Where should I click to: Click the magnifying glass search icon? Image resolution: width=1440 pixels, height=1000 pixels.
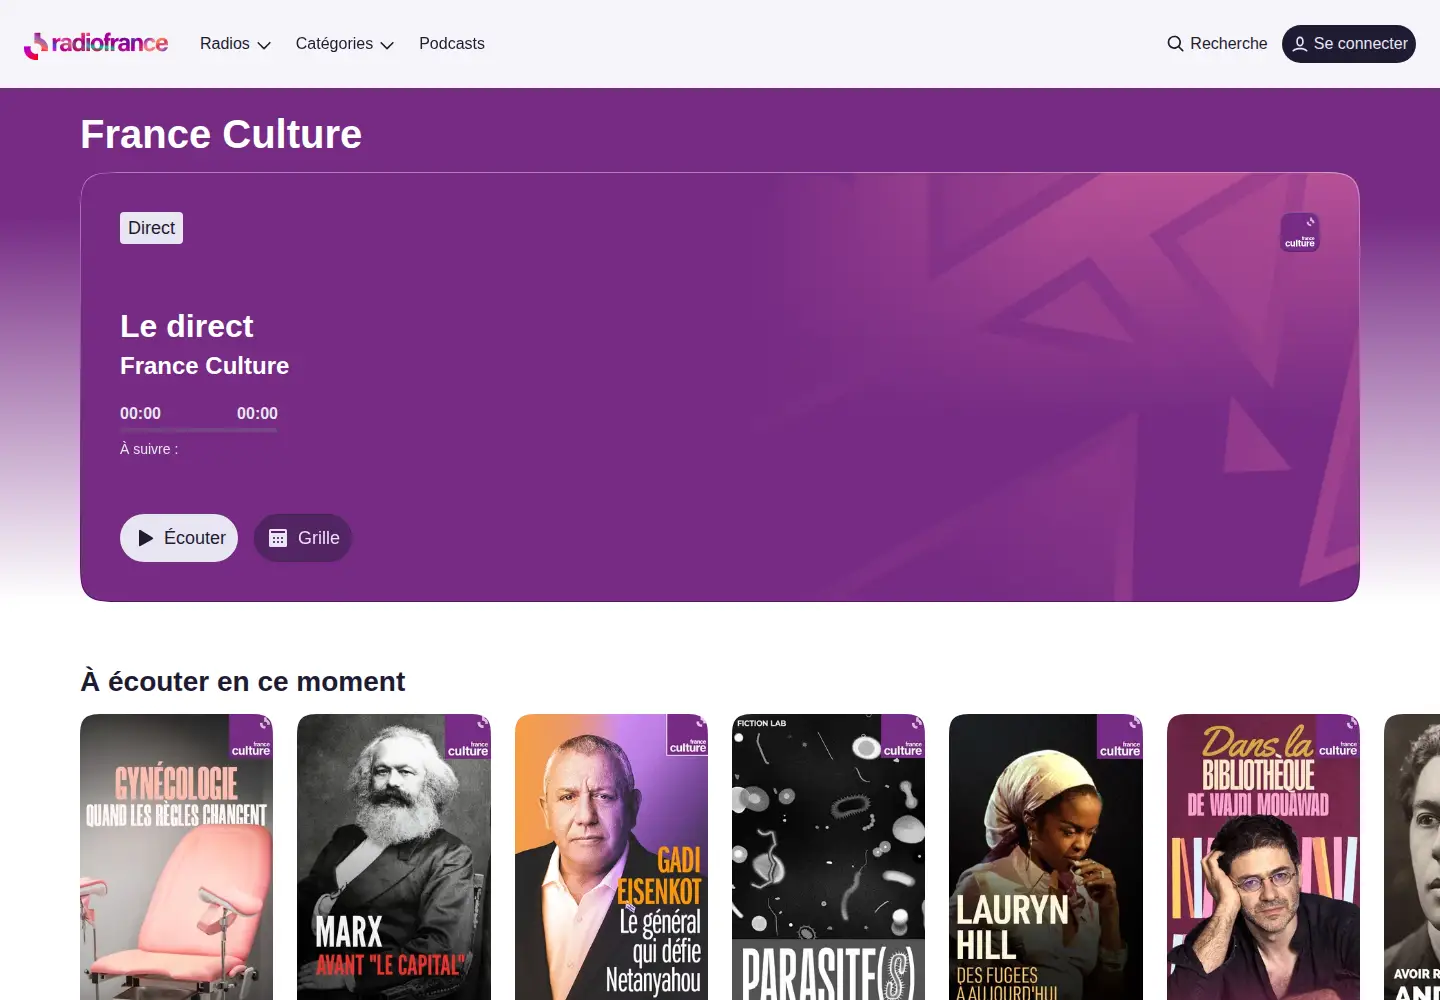1175,44
